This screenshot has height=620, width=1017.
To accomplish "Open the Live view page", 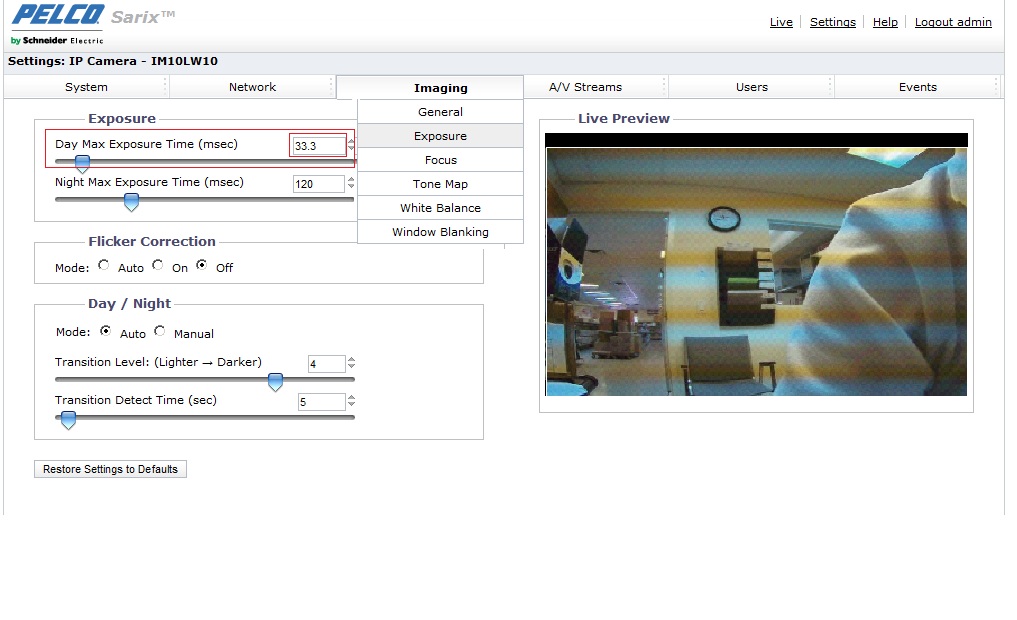I will [781, 21].
